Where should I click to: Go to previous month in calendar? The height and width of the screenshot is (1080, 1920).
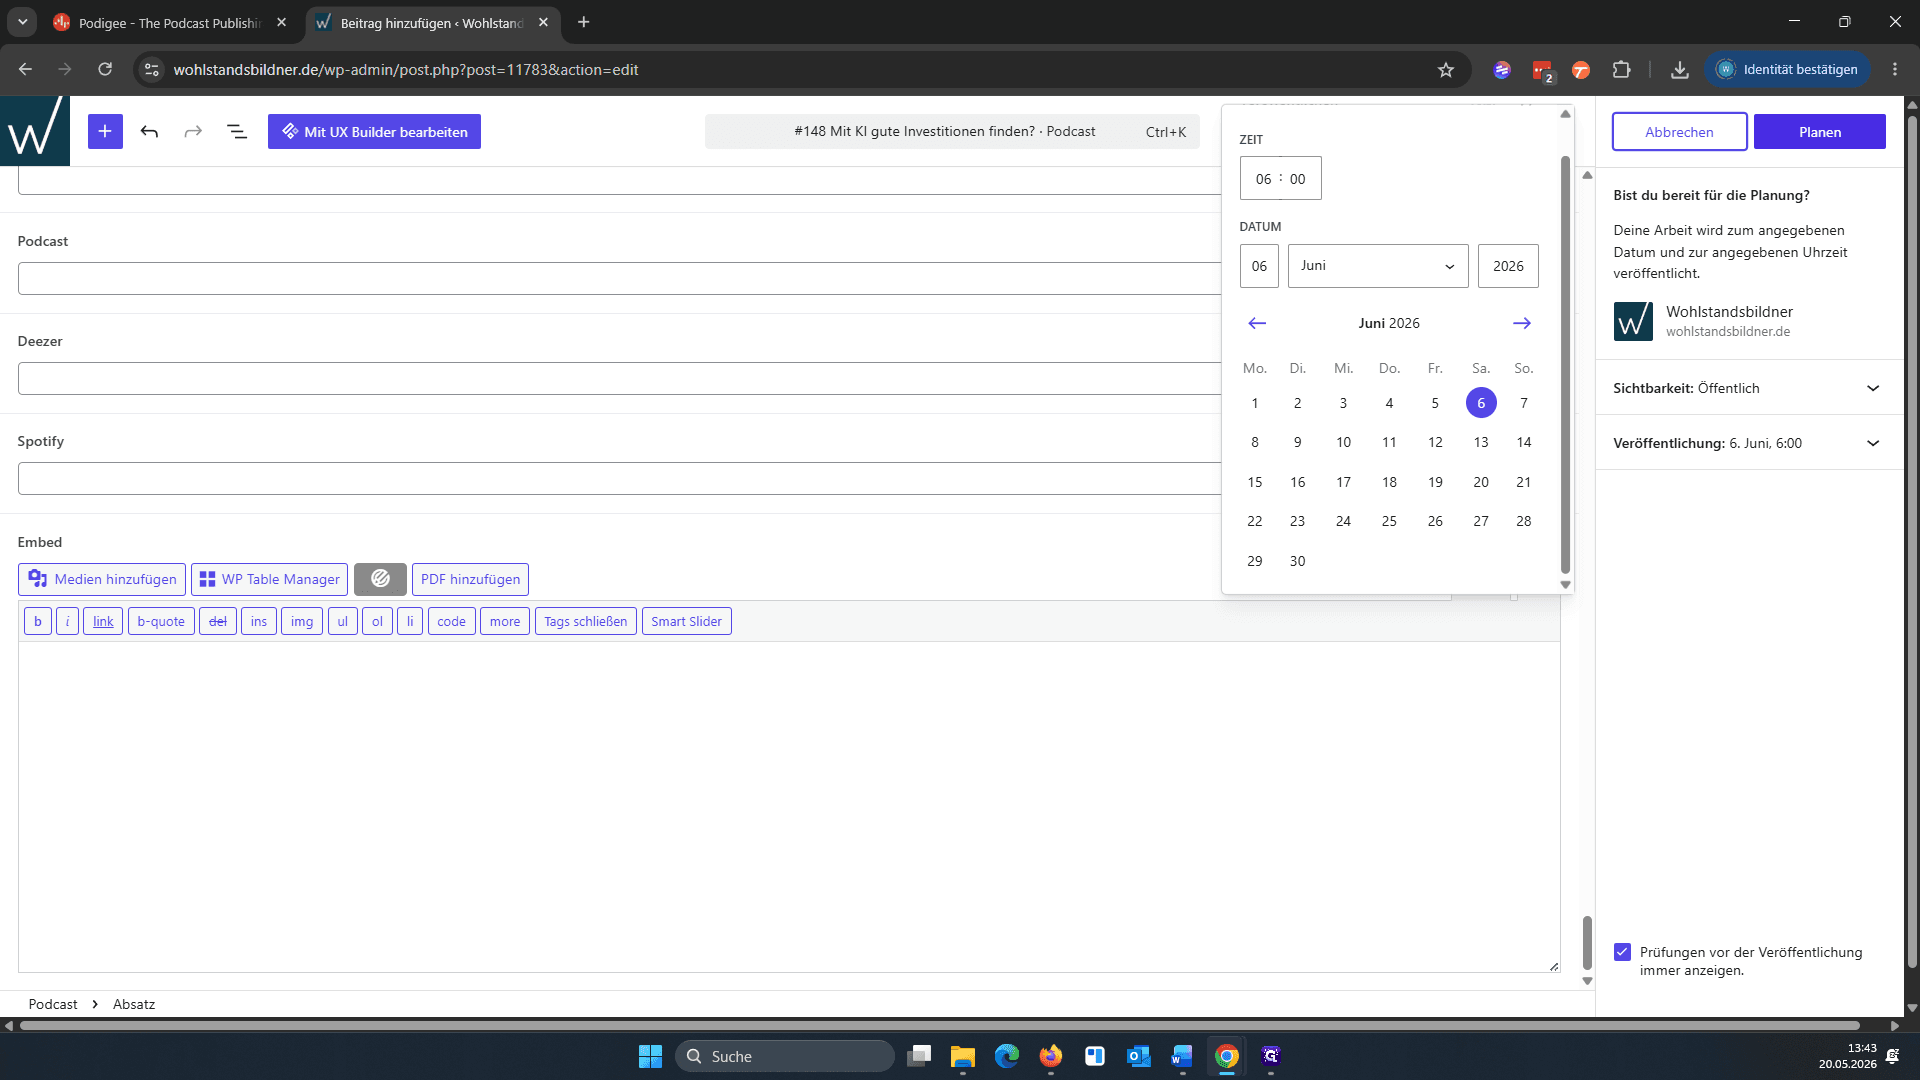pos(1257,323)
